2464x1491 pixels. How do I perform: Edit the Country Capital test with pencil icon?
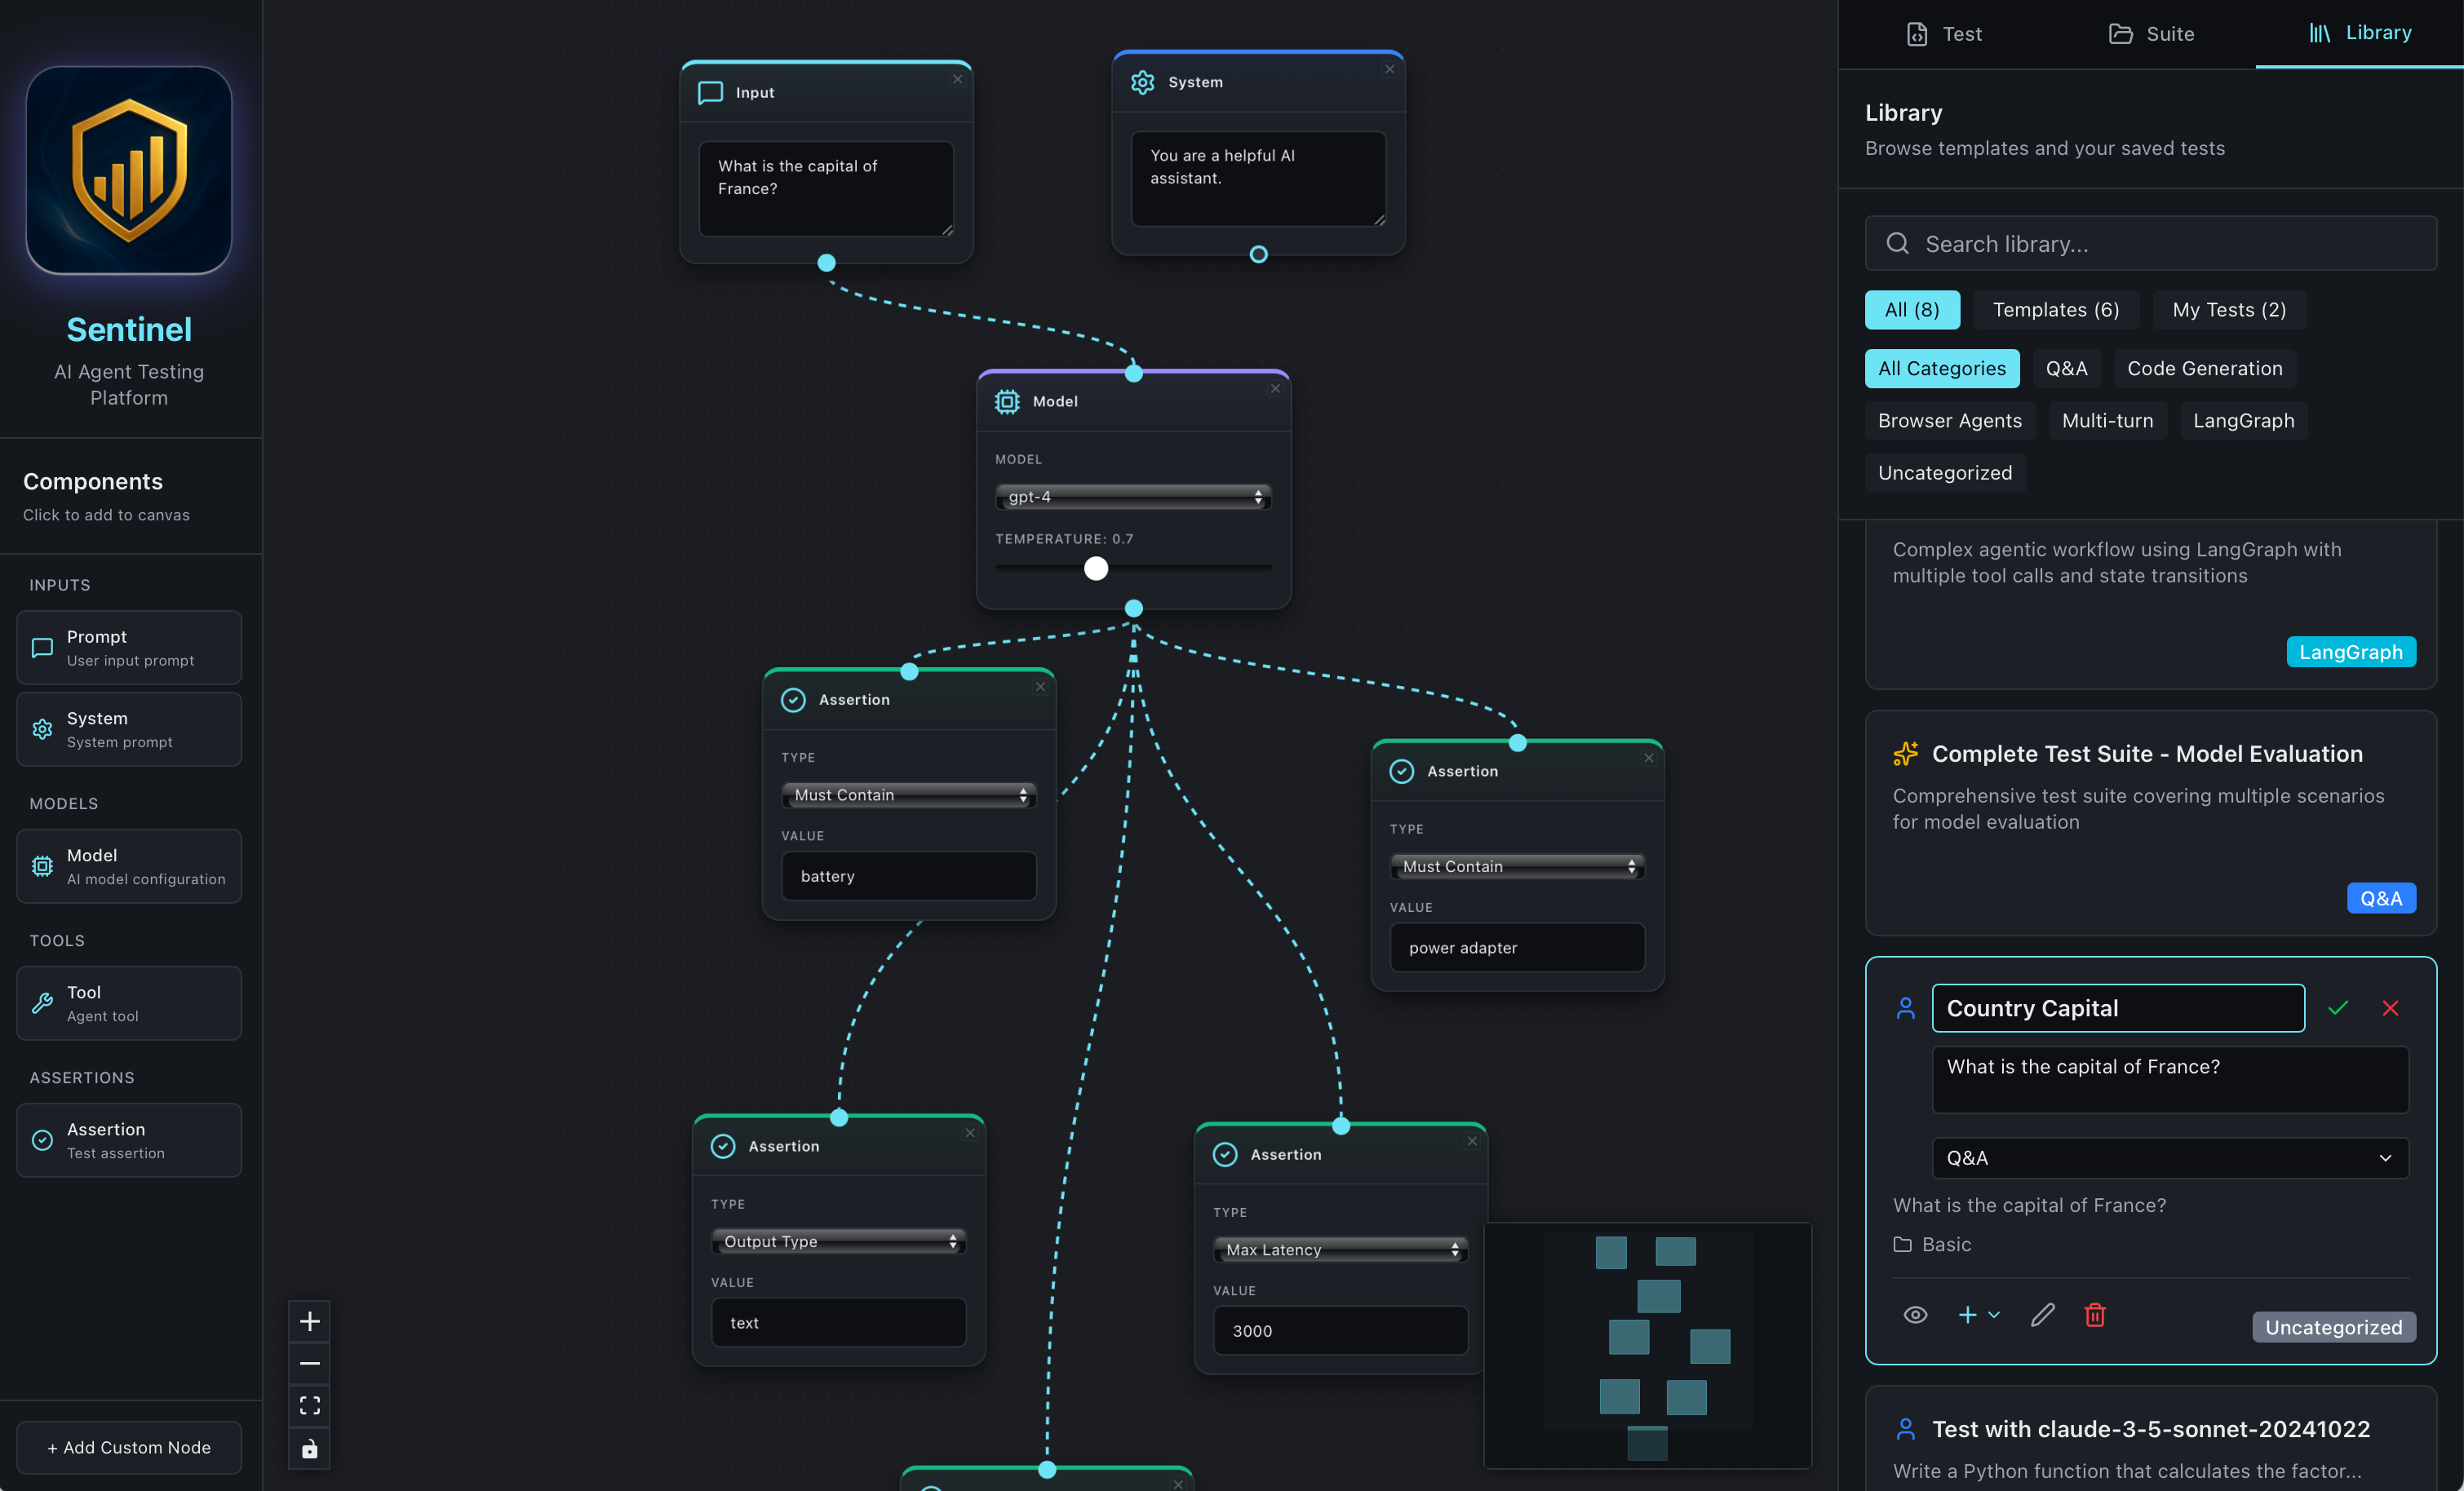(2042, 1315)
